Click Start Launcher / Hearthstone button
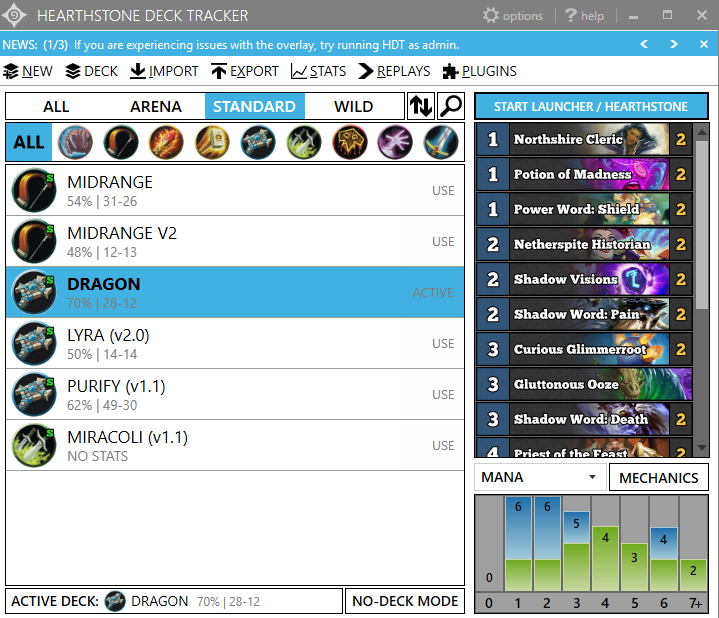 591,106
